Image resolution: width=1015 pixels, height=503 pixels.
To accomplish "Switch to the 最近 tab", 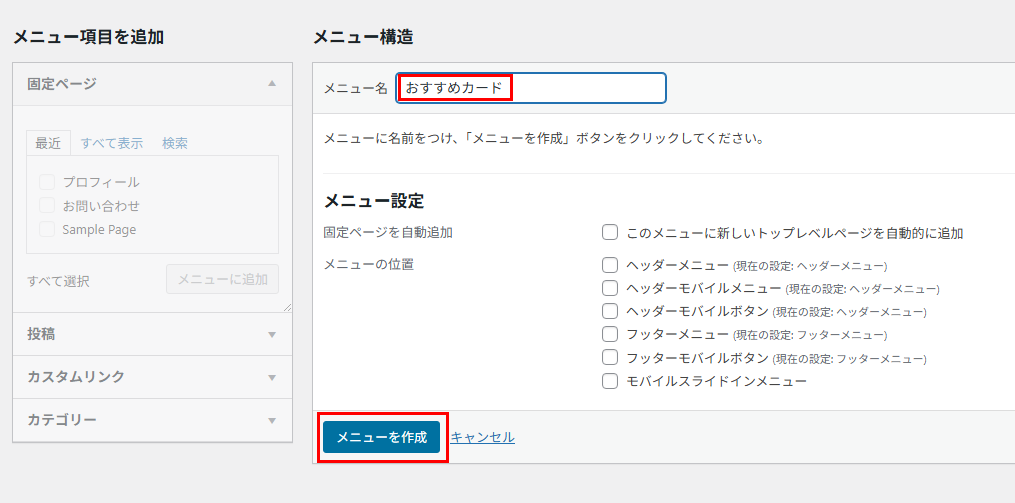I will coord(48,143).
